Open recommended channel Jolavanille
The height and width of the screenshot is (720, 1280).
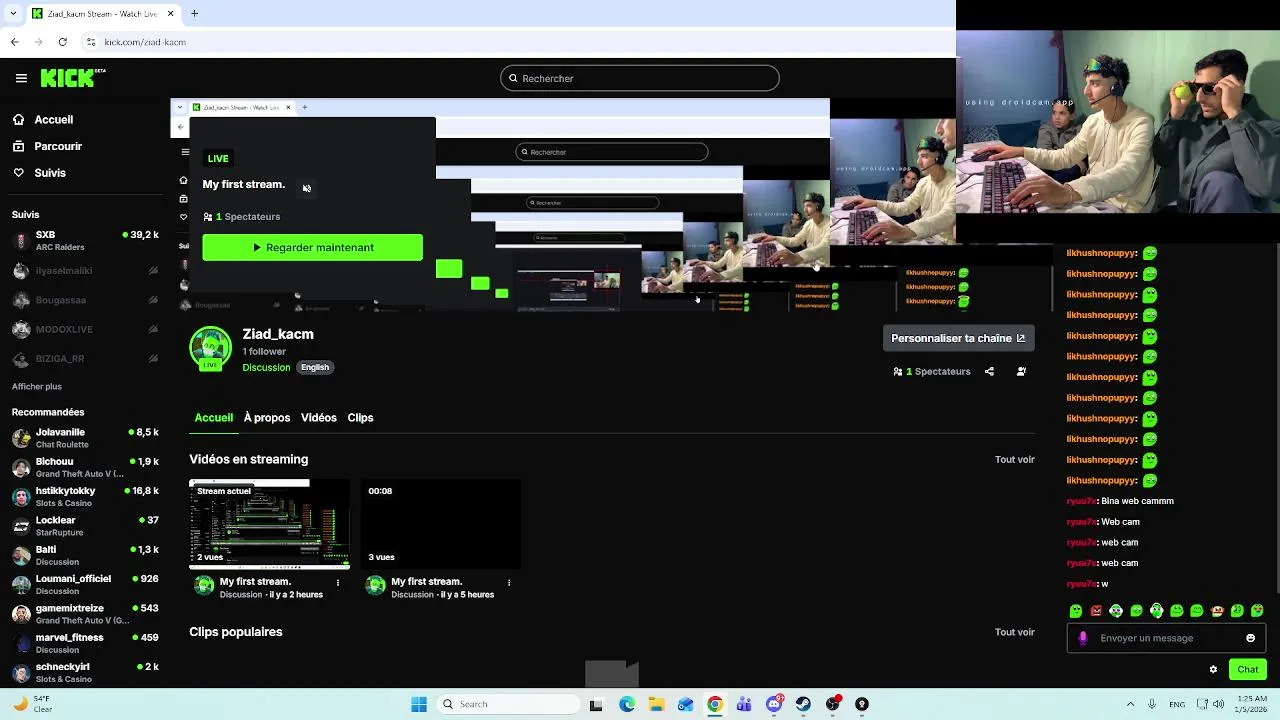[85, 438]
